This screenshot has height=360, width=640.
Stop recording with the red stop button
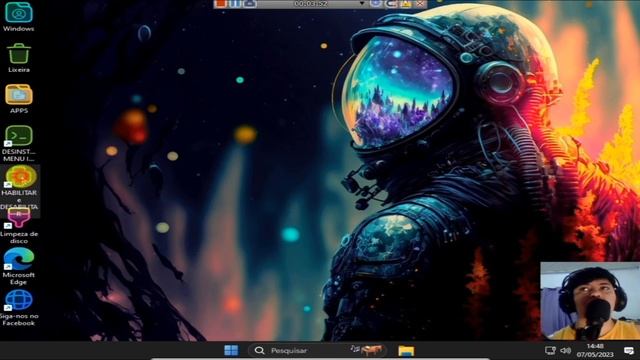pos(221,4)
